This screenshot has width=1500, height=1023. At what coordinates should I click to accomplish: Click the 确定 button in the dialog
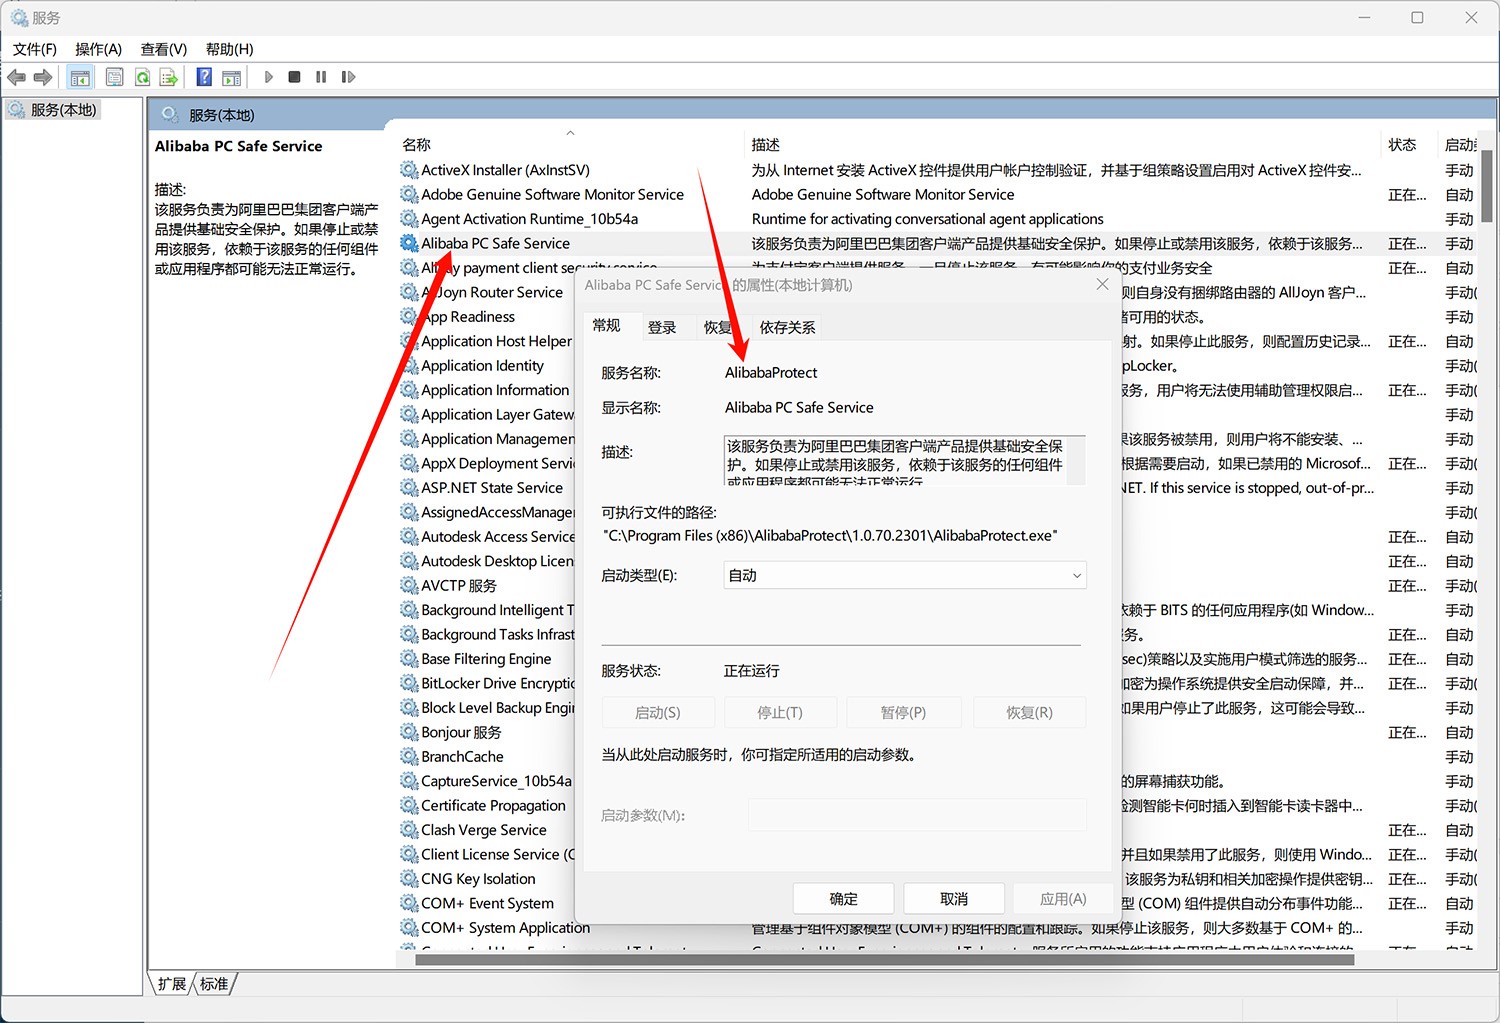(x=843, y=899)
